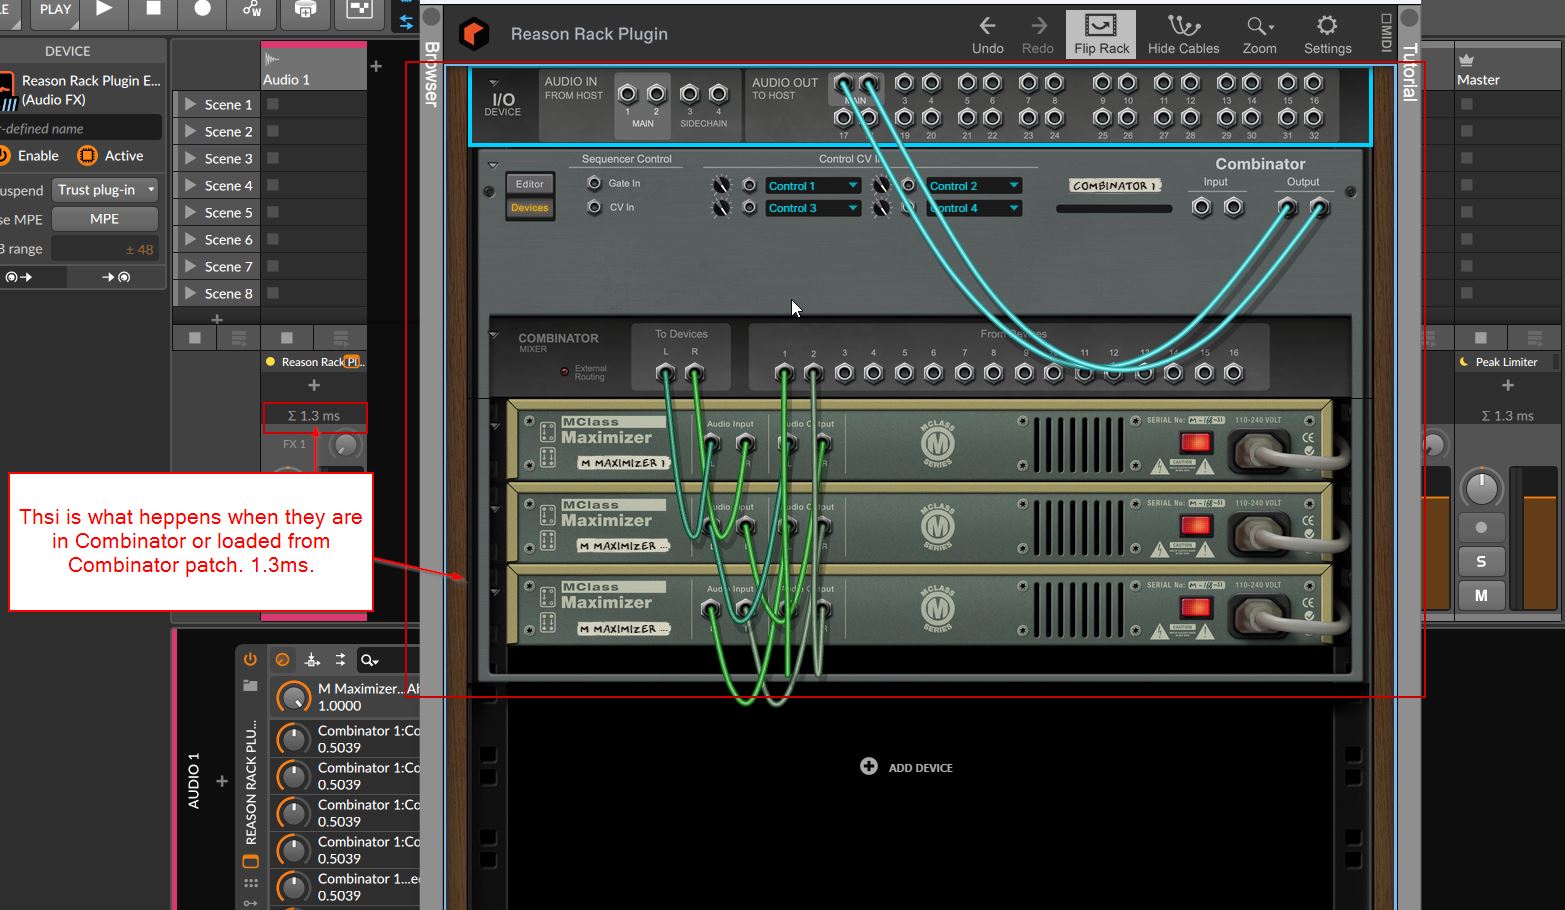The width and height of the screenshot is (1565, 910).
Task: Click M MAXIMIZER 1 tape label
Action: (624, 463)
